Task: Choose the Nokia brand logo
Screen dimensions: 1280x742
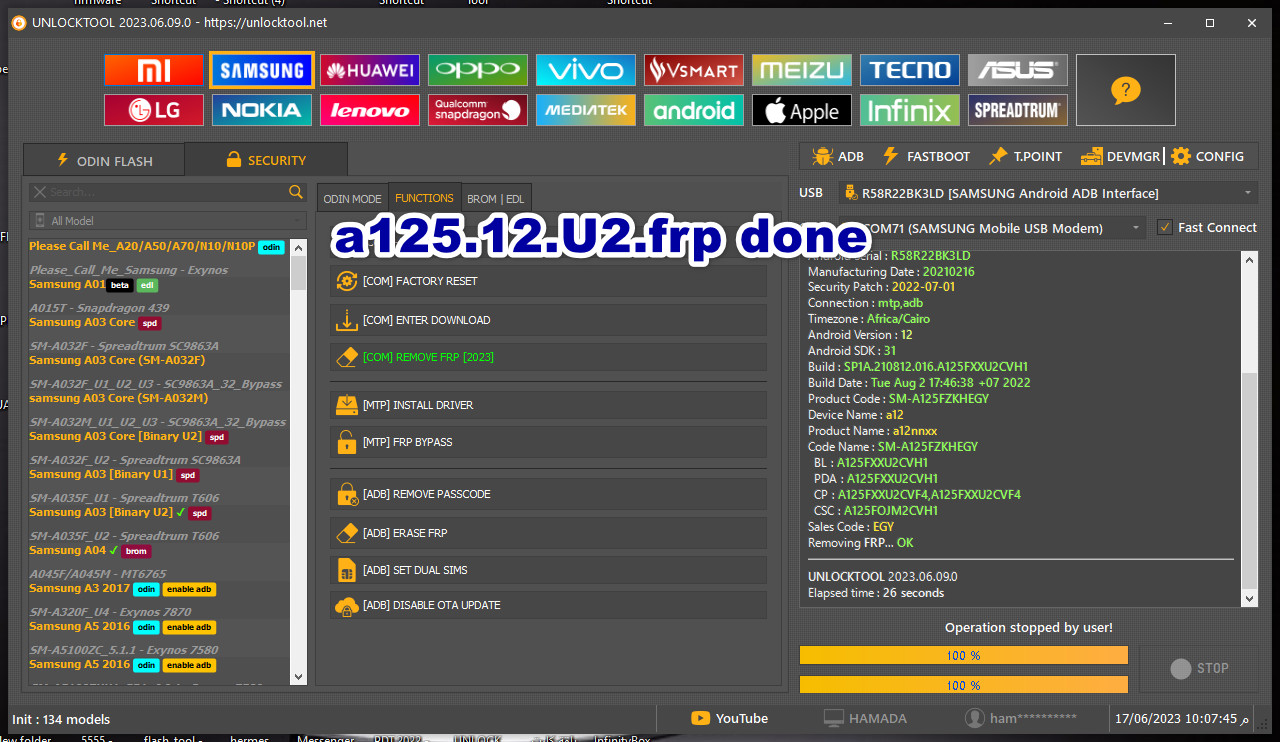Action: [x=262, y=110]
